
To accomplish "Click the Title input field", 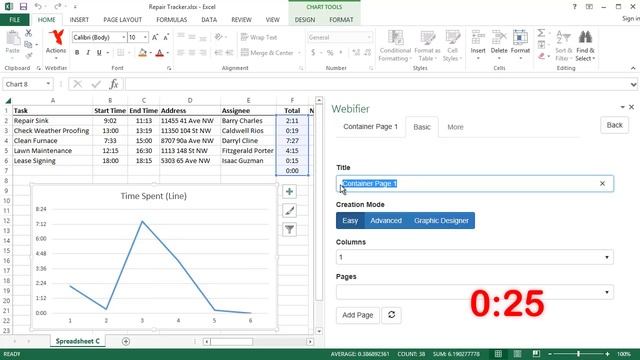I will (475, 184).
